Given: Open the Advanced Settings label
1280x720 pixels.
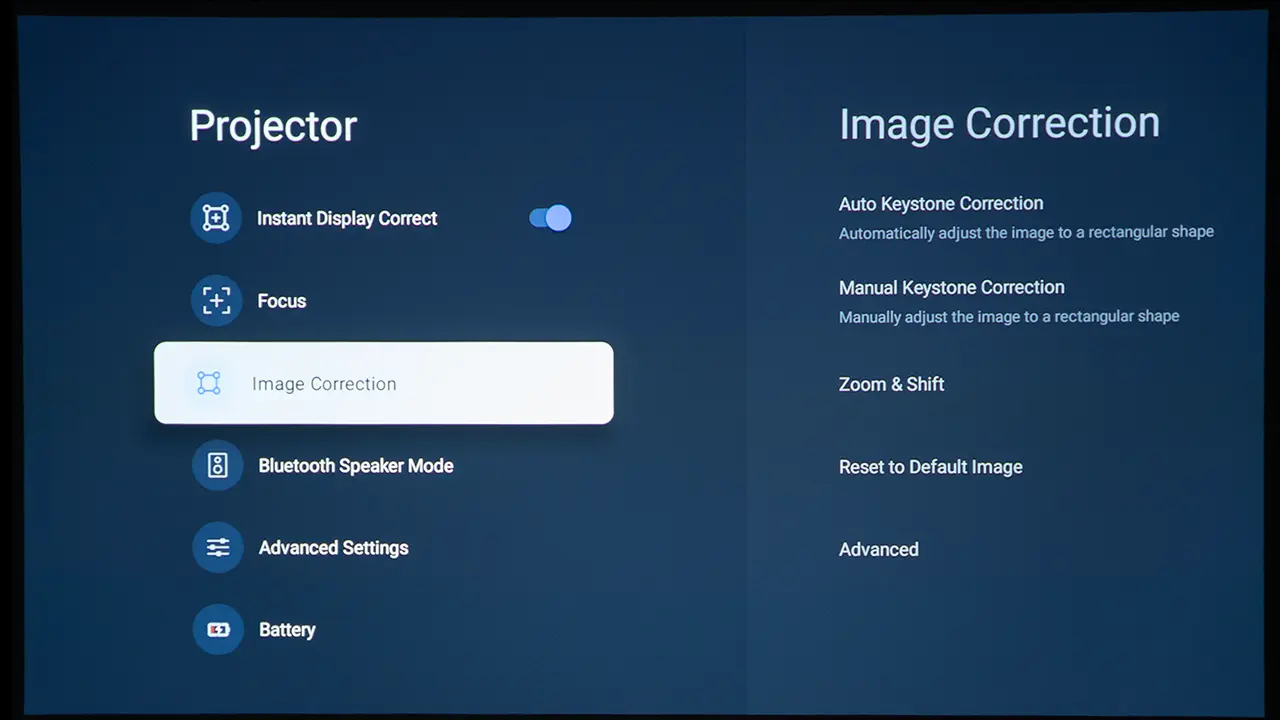Looking at the screenshot, I should [333, 548].
